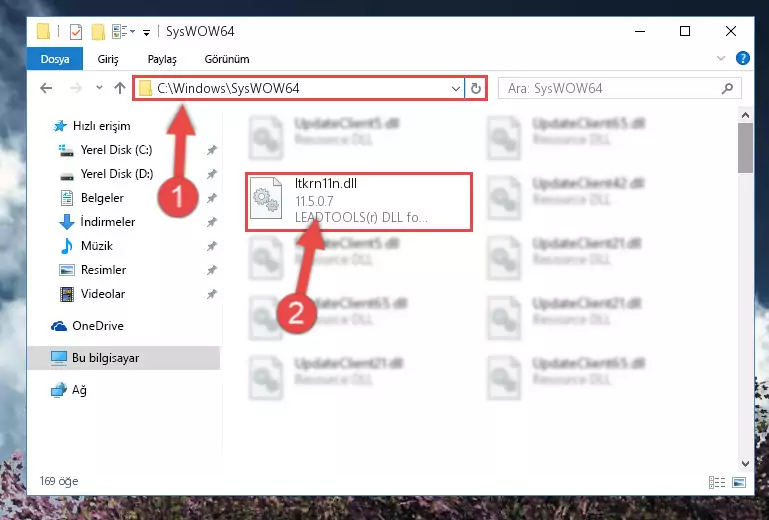Click pin icon next to Videolar
Image resolution: width=769 pixels, height=520 pixels.
(211, 294)
